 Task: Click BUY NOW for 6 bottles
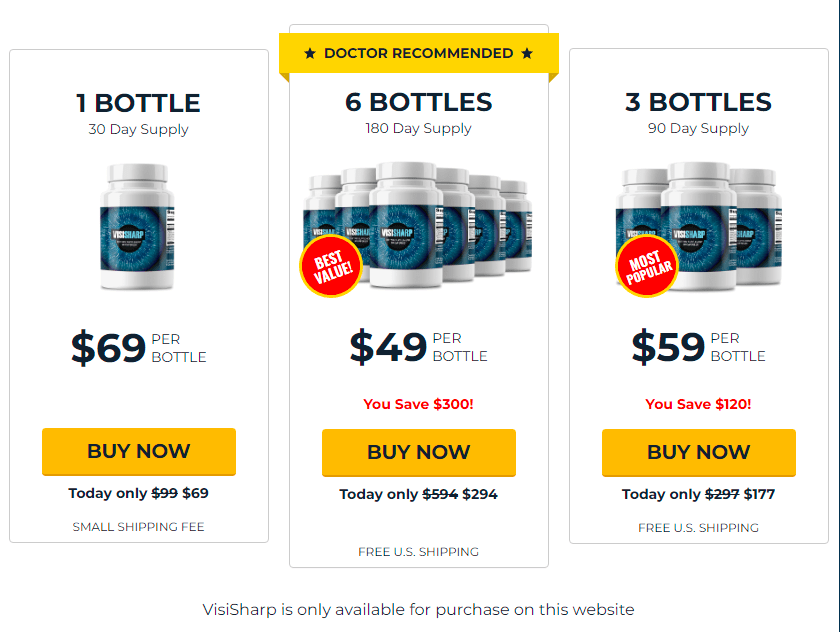point(418,452)
